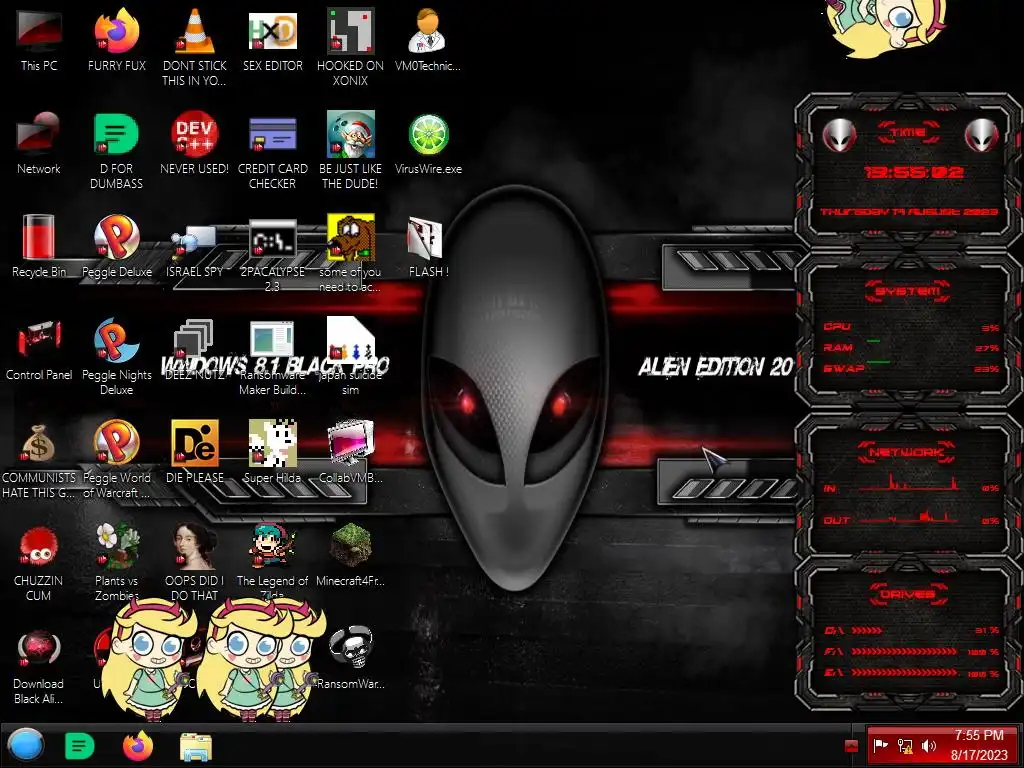Open the green document app in taskbar
Viewport: 1024px width, 768px height.
pyautogui.click(x=80, y=746)
